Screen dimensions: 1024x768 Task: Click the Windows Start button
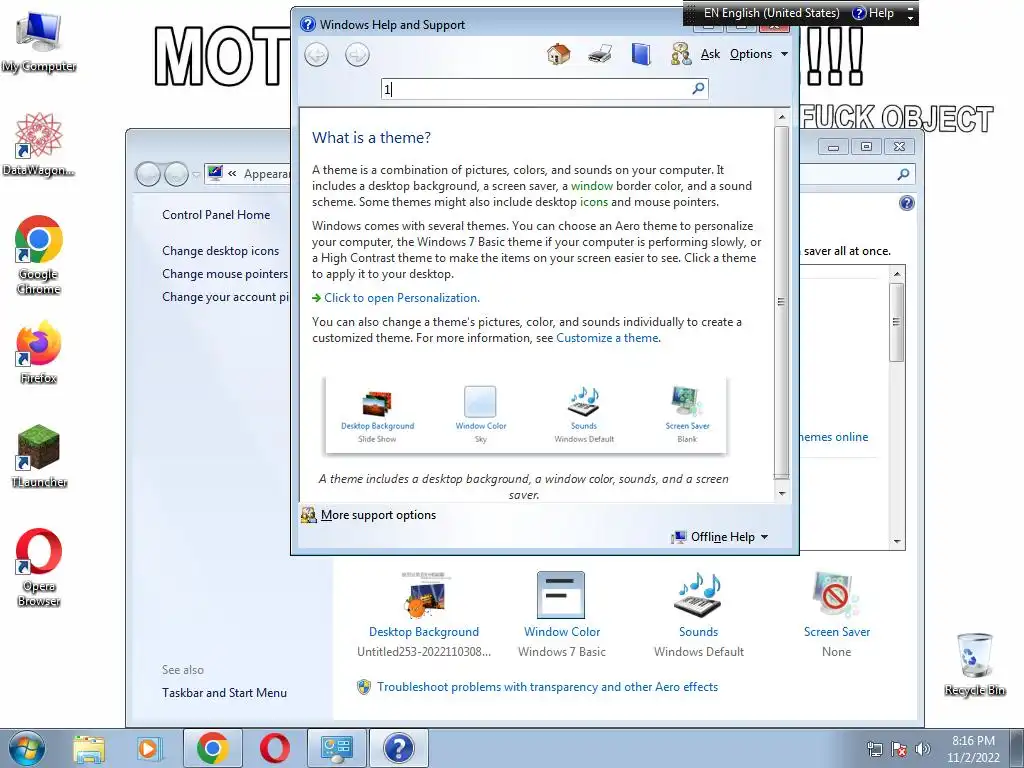(x=27, y=748)
